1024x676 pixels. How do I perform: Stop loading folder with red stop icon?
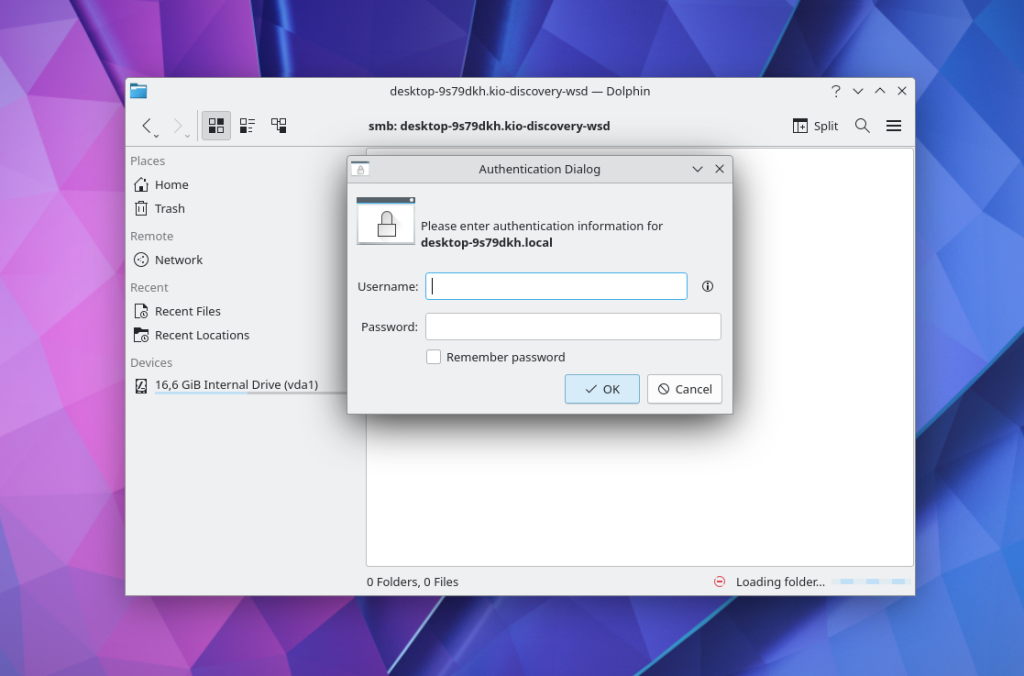[x=719, y=581]
